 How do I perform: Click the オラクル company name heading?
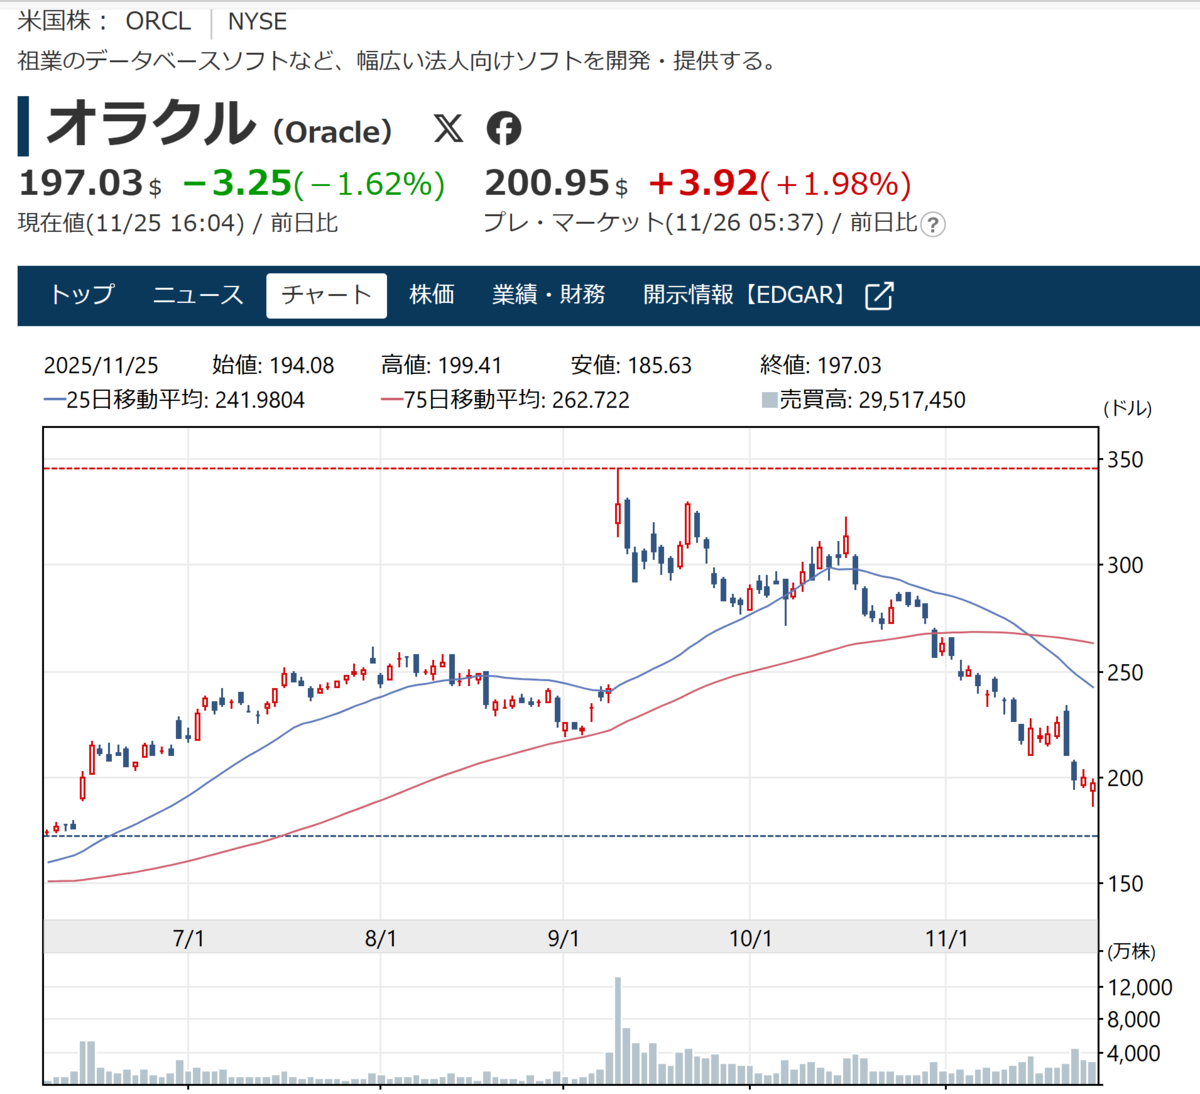(151, 125)
